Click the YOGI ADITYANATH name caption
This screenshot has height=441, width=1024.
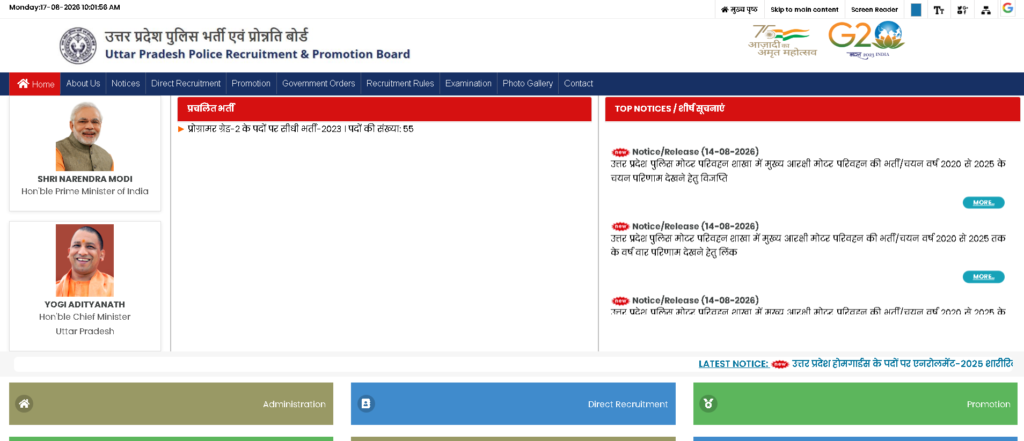pos(85,304)
